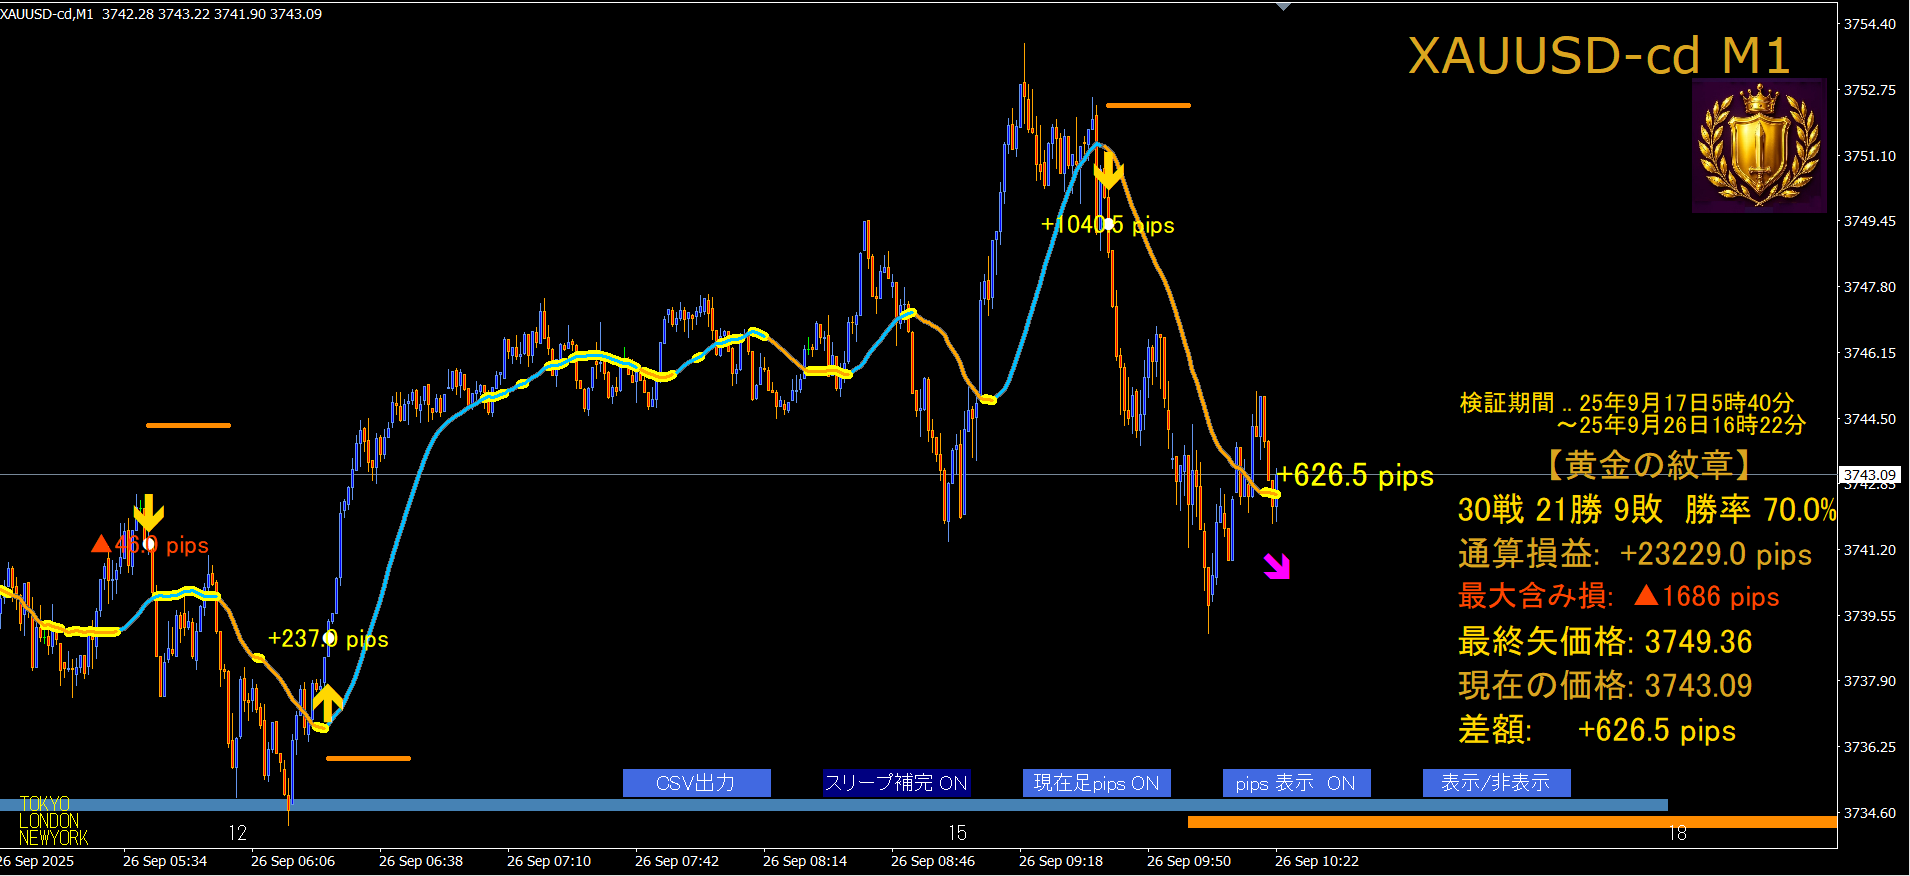1910x876 pixels.
Task: Select the orange line below the chart low
Action: [x=368, y=758]
